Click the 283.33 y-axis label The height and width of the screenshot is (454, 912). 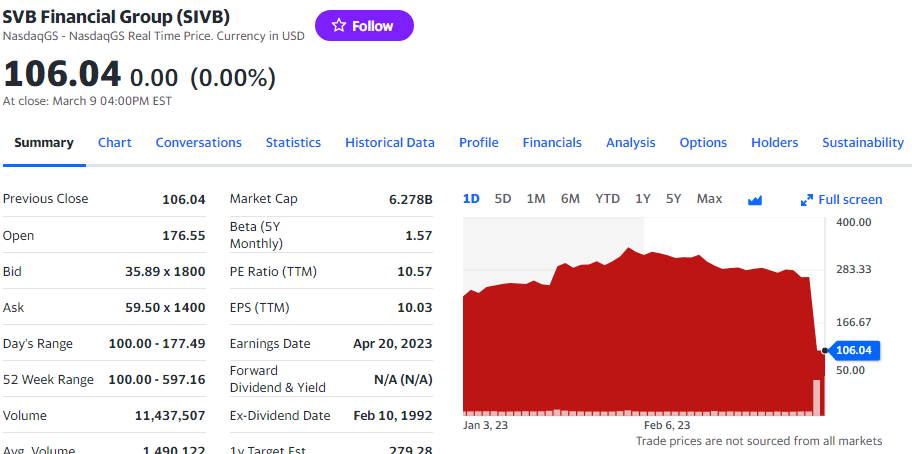coord(854,269)
